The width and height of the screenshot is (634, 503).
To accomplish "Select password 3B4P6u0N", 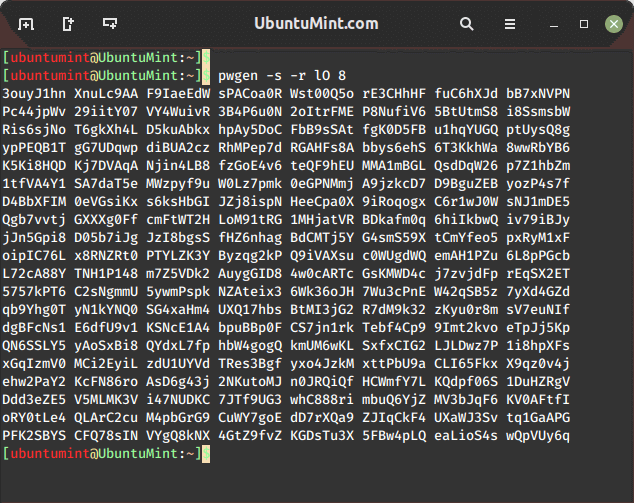I will 250,112.
